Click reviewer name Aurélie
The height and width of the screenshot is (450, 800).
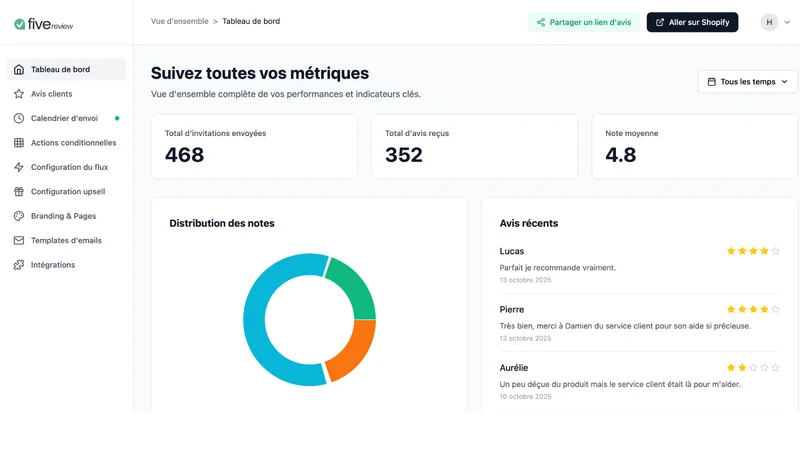(x=514, y=368)
